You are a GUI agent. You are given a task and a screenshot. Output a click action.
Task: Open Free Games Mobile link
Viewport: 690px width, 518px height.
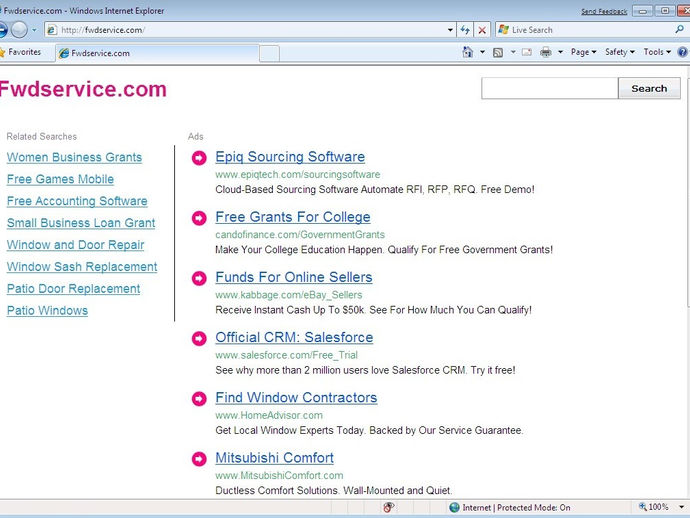coord(60,179)
